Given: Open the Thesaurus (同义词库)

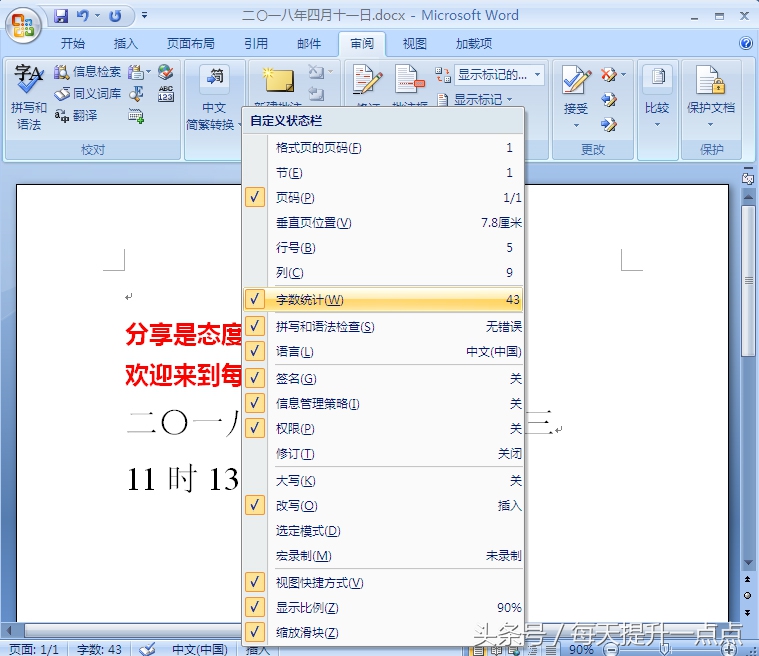Looking at the screenshot, I should pyautogui.click(x=87, y=93).
